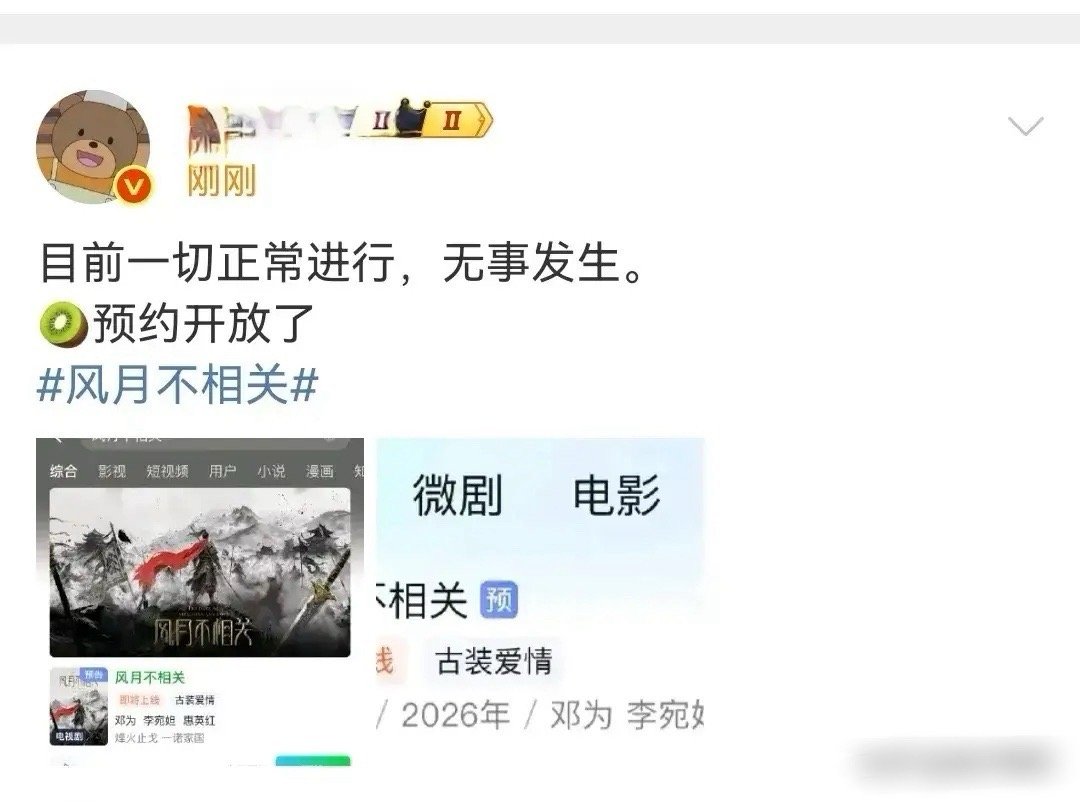Select the 综合 tab in the screenshot
Image resolution: width=1080 pixels, height=802 pixels.
pyautogui.click(x=63, y=471)
